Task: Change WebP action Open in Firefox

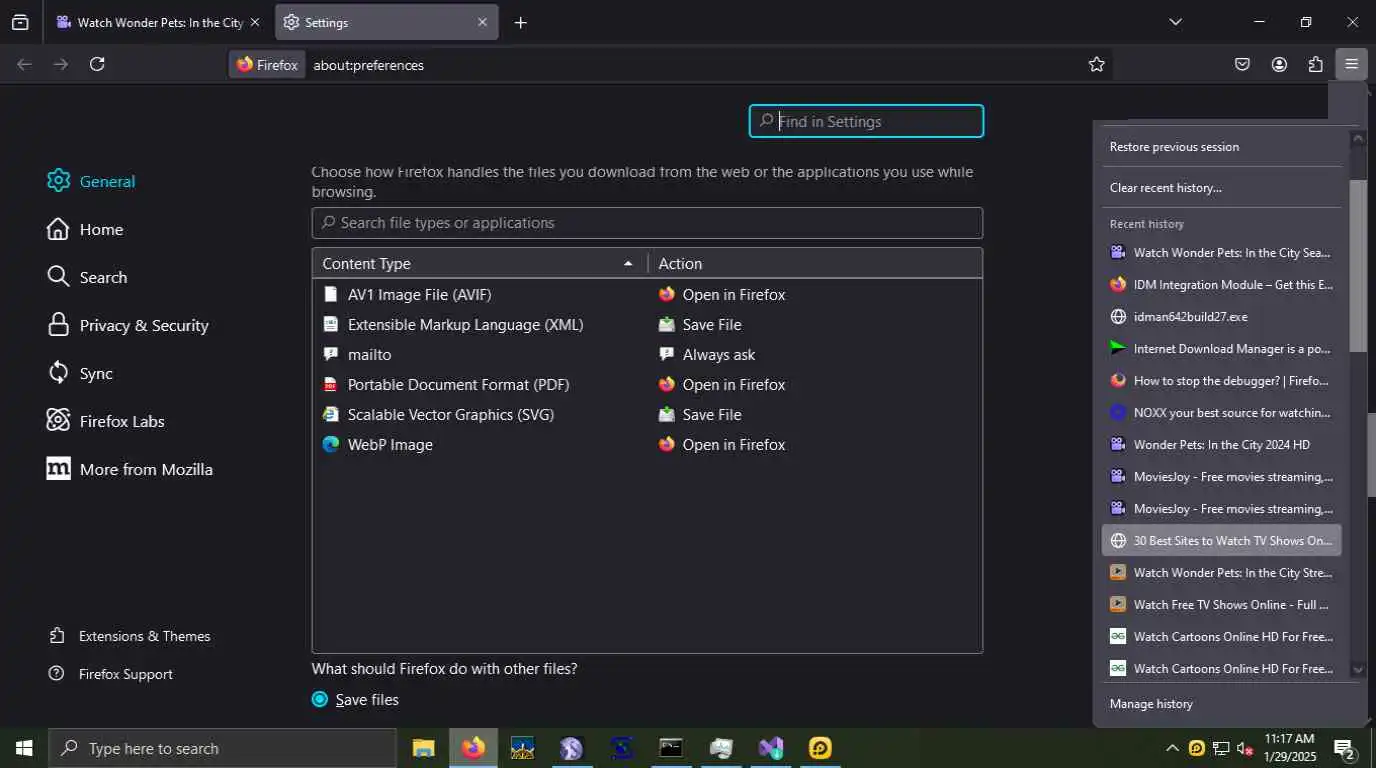Action: [x=722, y=445]
